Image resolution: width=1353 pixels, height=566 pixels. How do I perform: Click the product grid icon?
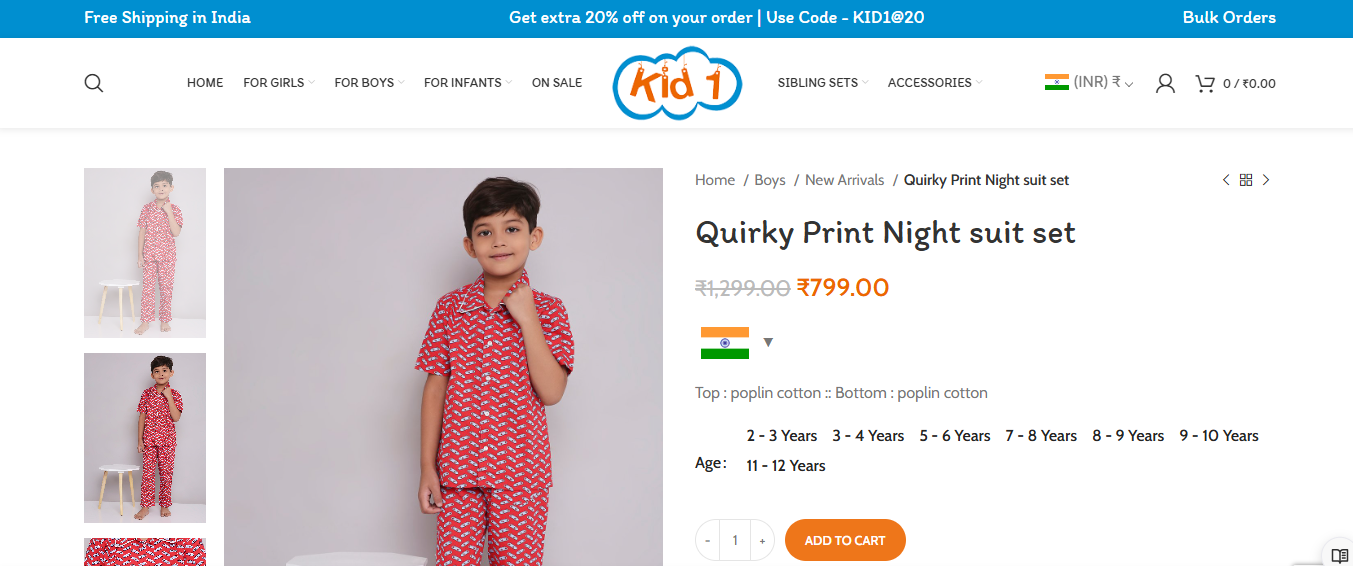1246,180
